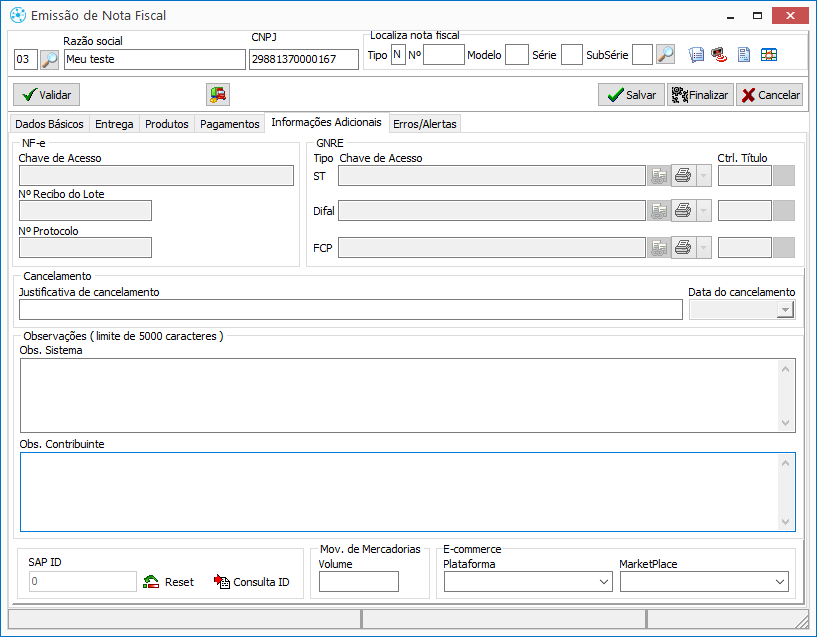Click the company search magnifier beside code 03
817x637 pixels.
point(49,59)
